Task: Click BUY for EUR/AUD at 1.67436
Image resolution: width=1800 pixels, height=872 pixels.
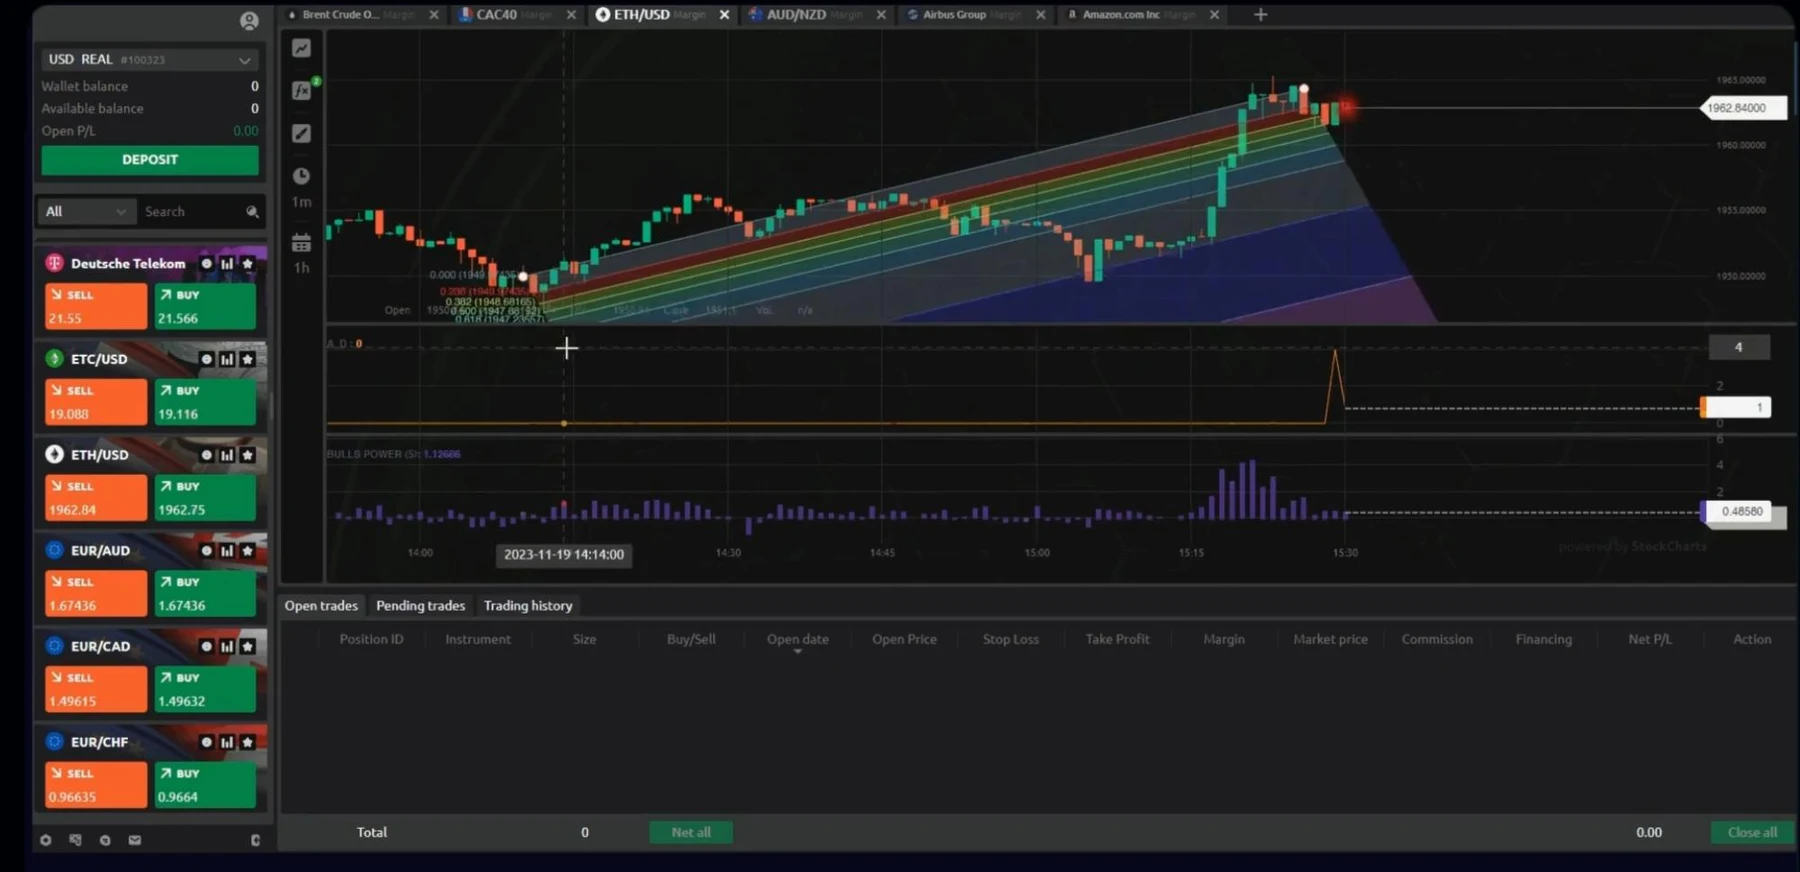Action: pyautogui.click(x=205, y=594)
